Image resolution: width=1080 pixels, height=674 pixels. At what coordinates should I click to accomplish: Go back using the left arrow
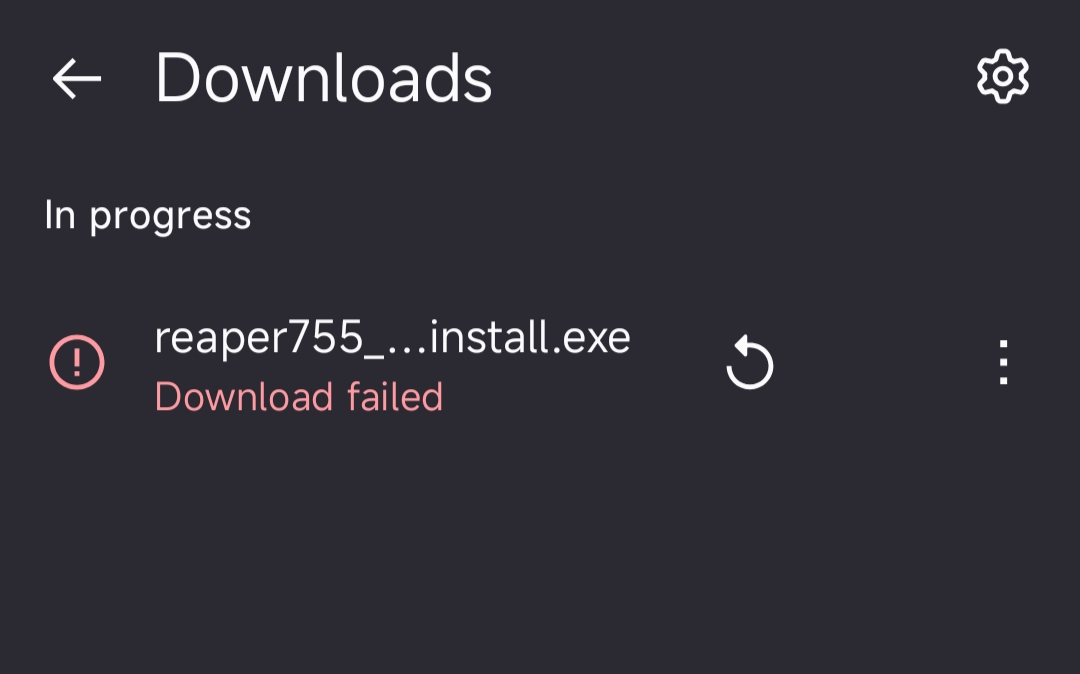[77, 78]
